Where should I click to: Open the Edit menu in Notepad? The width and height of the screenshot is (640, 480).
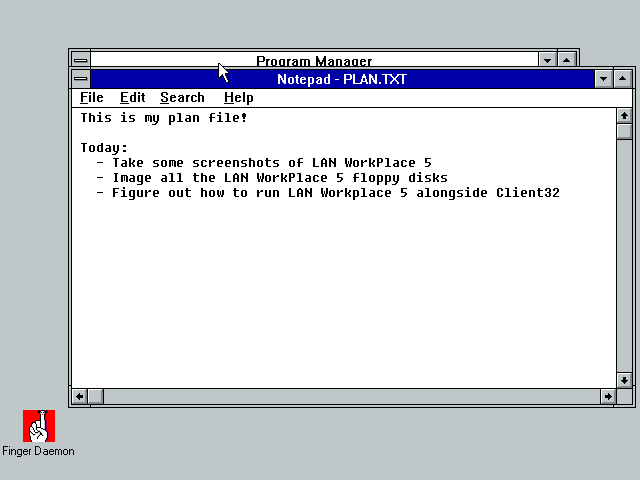point(133,98)
